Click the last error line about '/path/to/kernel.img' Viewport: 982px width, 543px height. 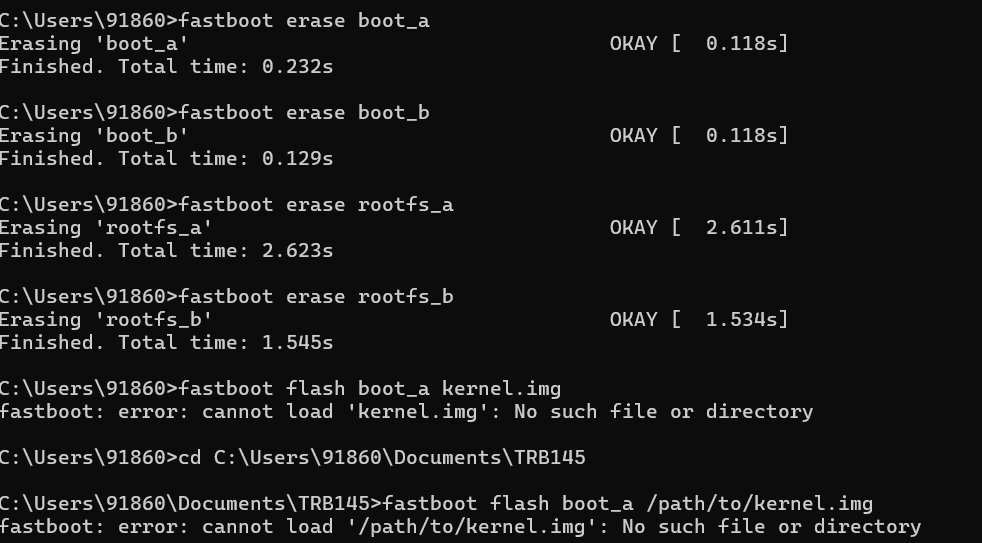(460, 527)
